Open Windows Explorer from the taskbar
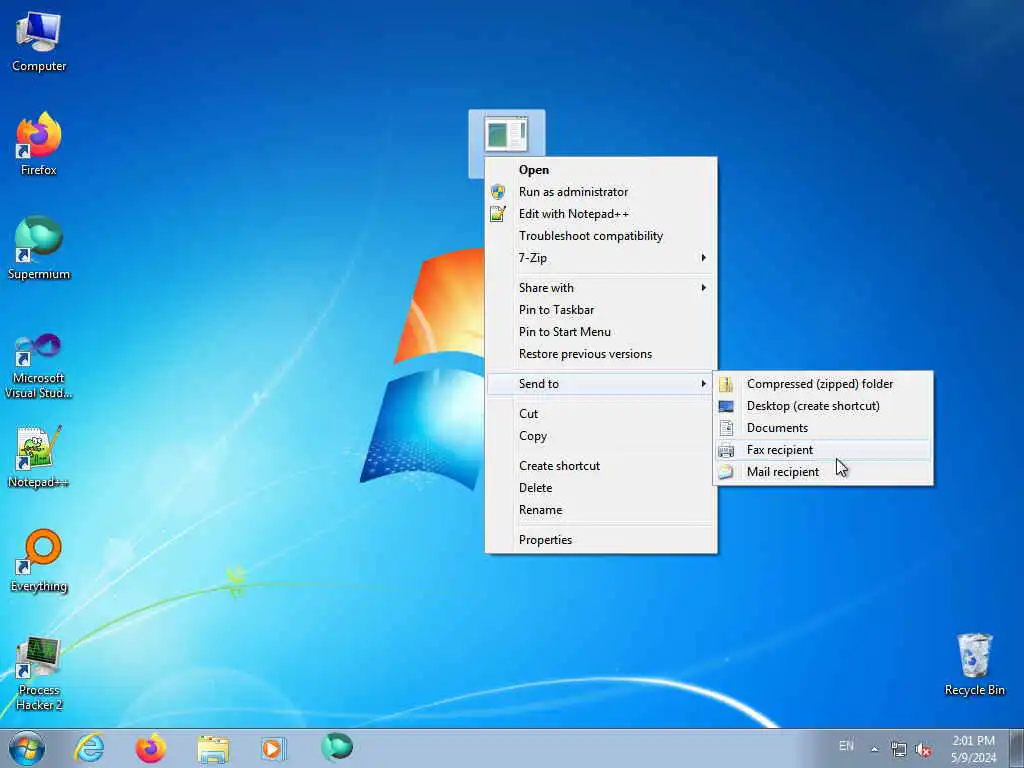 coord(213,750)
